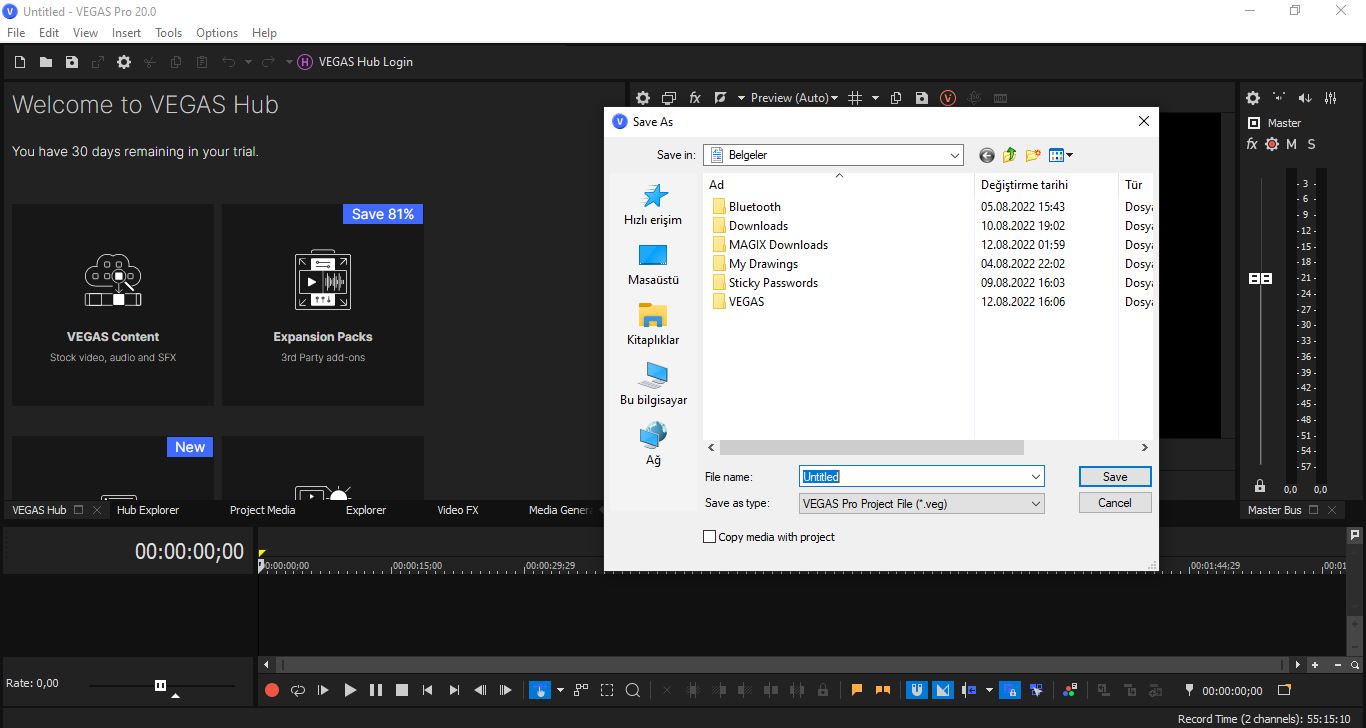Open project Properties gear icon in main toolbar
The width and height of the screenshot is (1366, 728).
point(124,62)
